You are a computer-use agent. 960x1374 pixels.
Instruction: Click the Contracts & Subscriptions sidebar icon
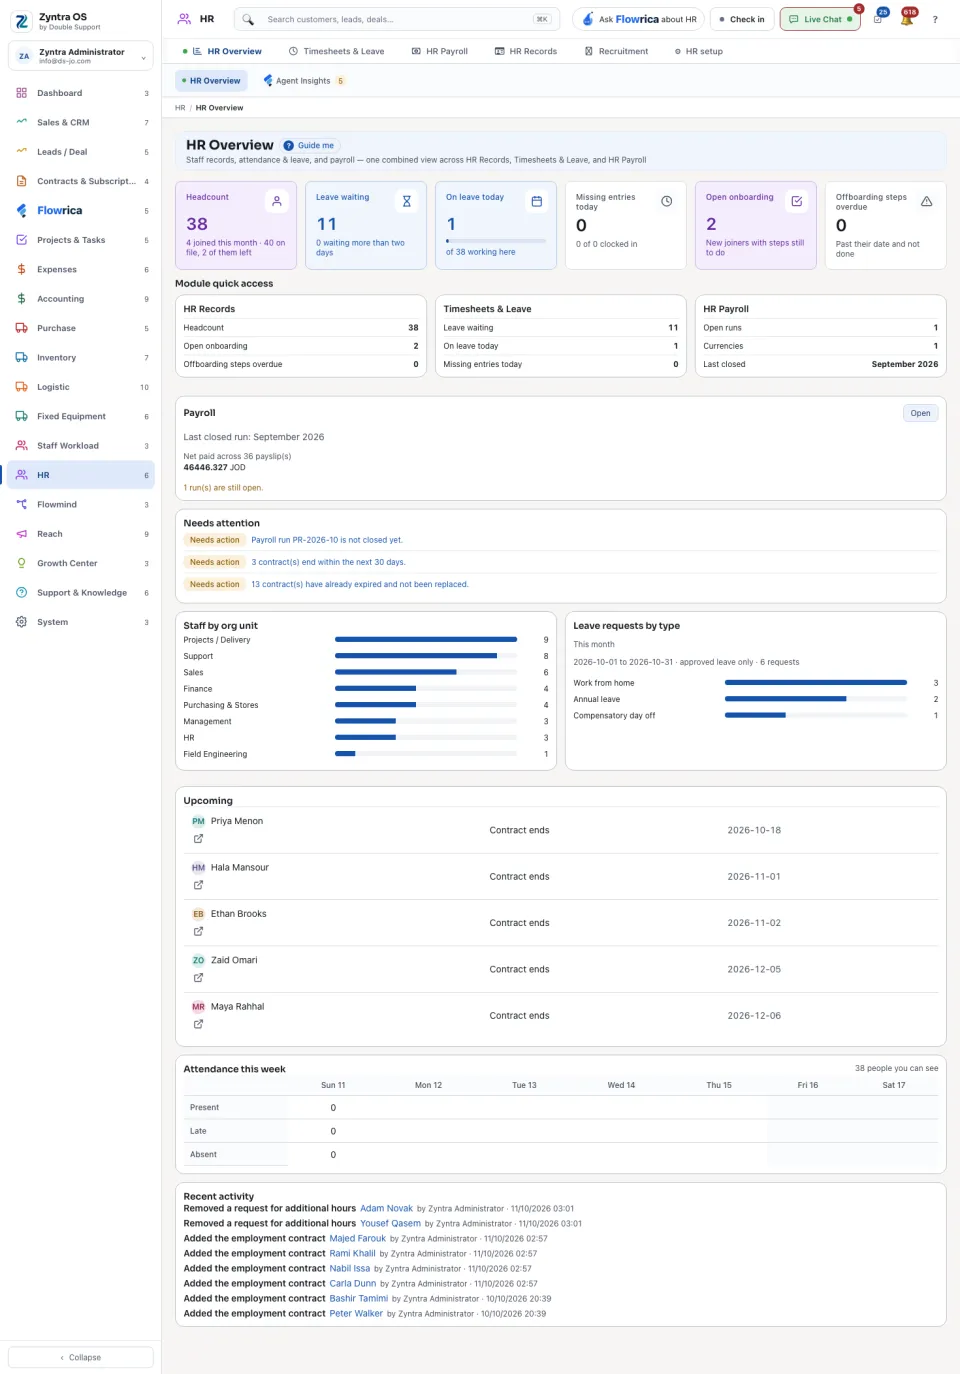pos(21,181)
